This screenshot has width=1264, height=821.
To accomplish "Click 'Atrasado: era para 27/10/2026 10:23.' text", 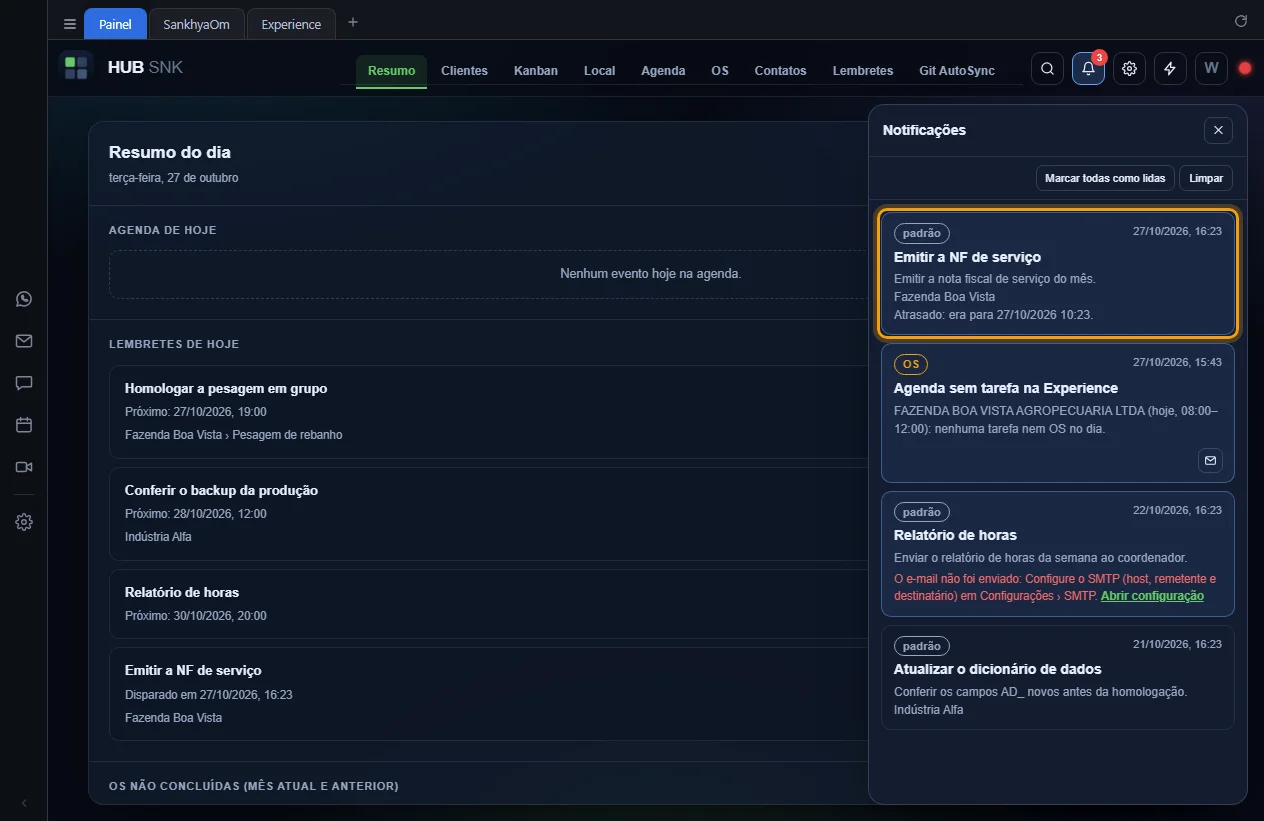I will [x=993, y=314].
